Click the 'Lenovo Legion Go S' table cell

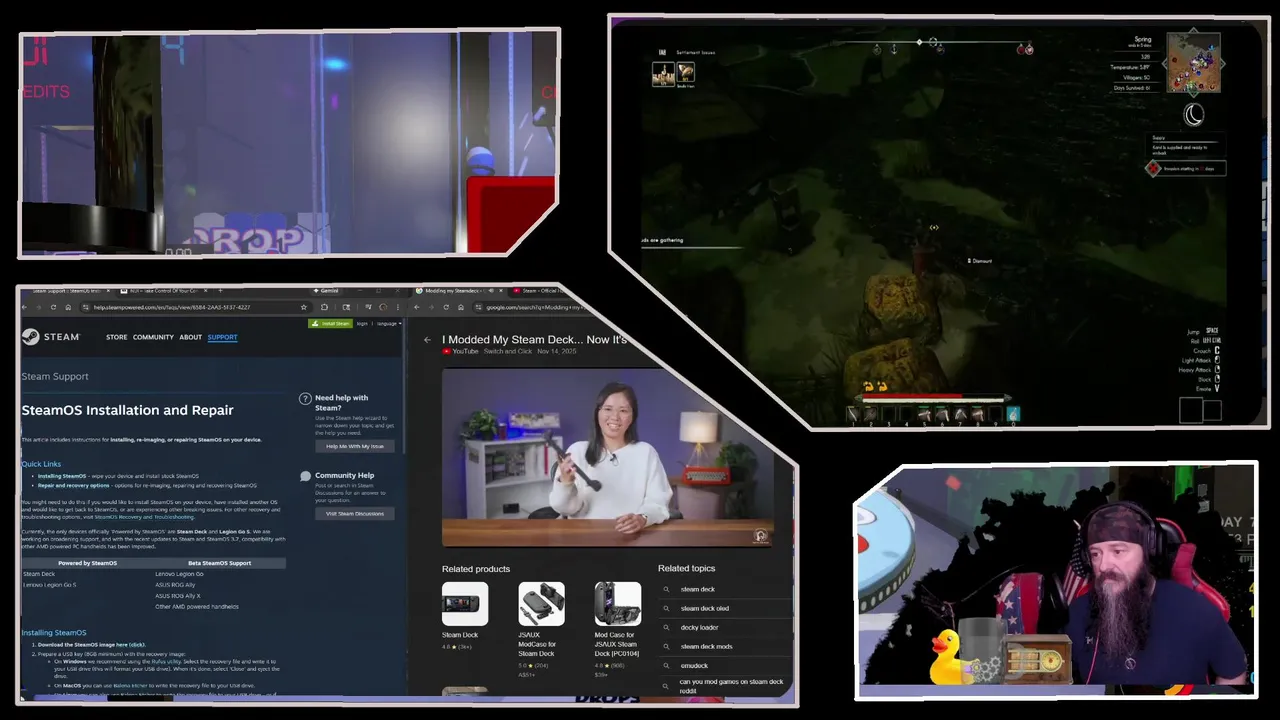50,585
